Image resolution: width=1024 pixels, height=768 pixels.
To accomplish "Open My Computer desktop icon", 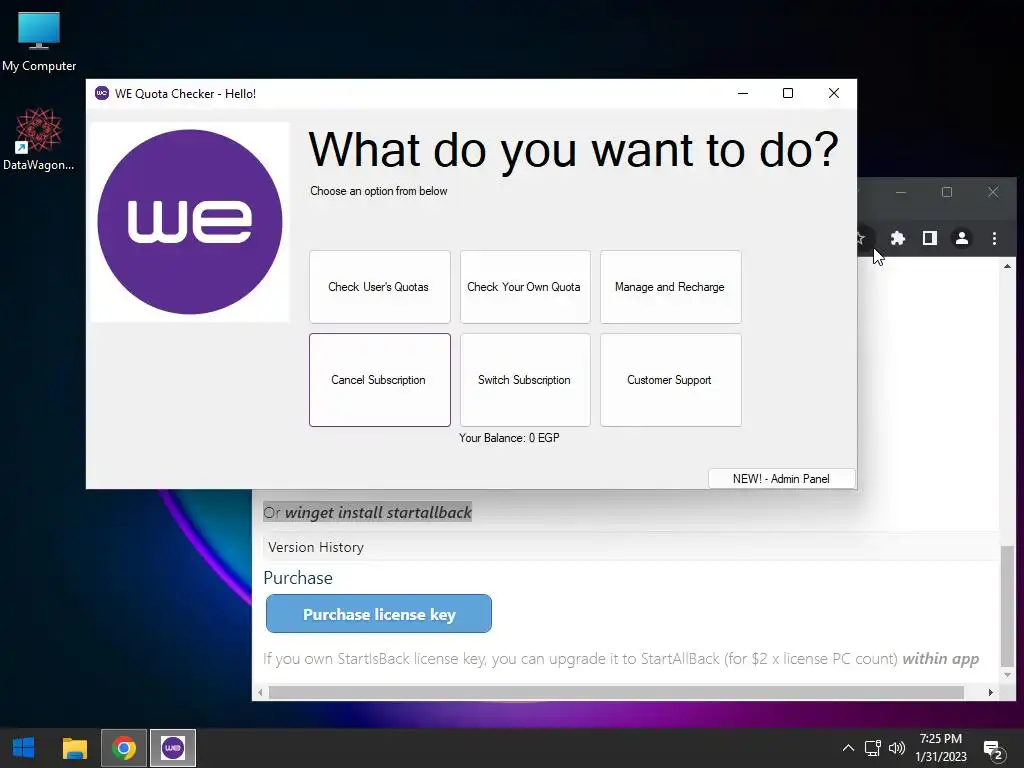I will pos(39,41).
